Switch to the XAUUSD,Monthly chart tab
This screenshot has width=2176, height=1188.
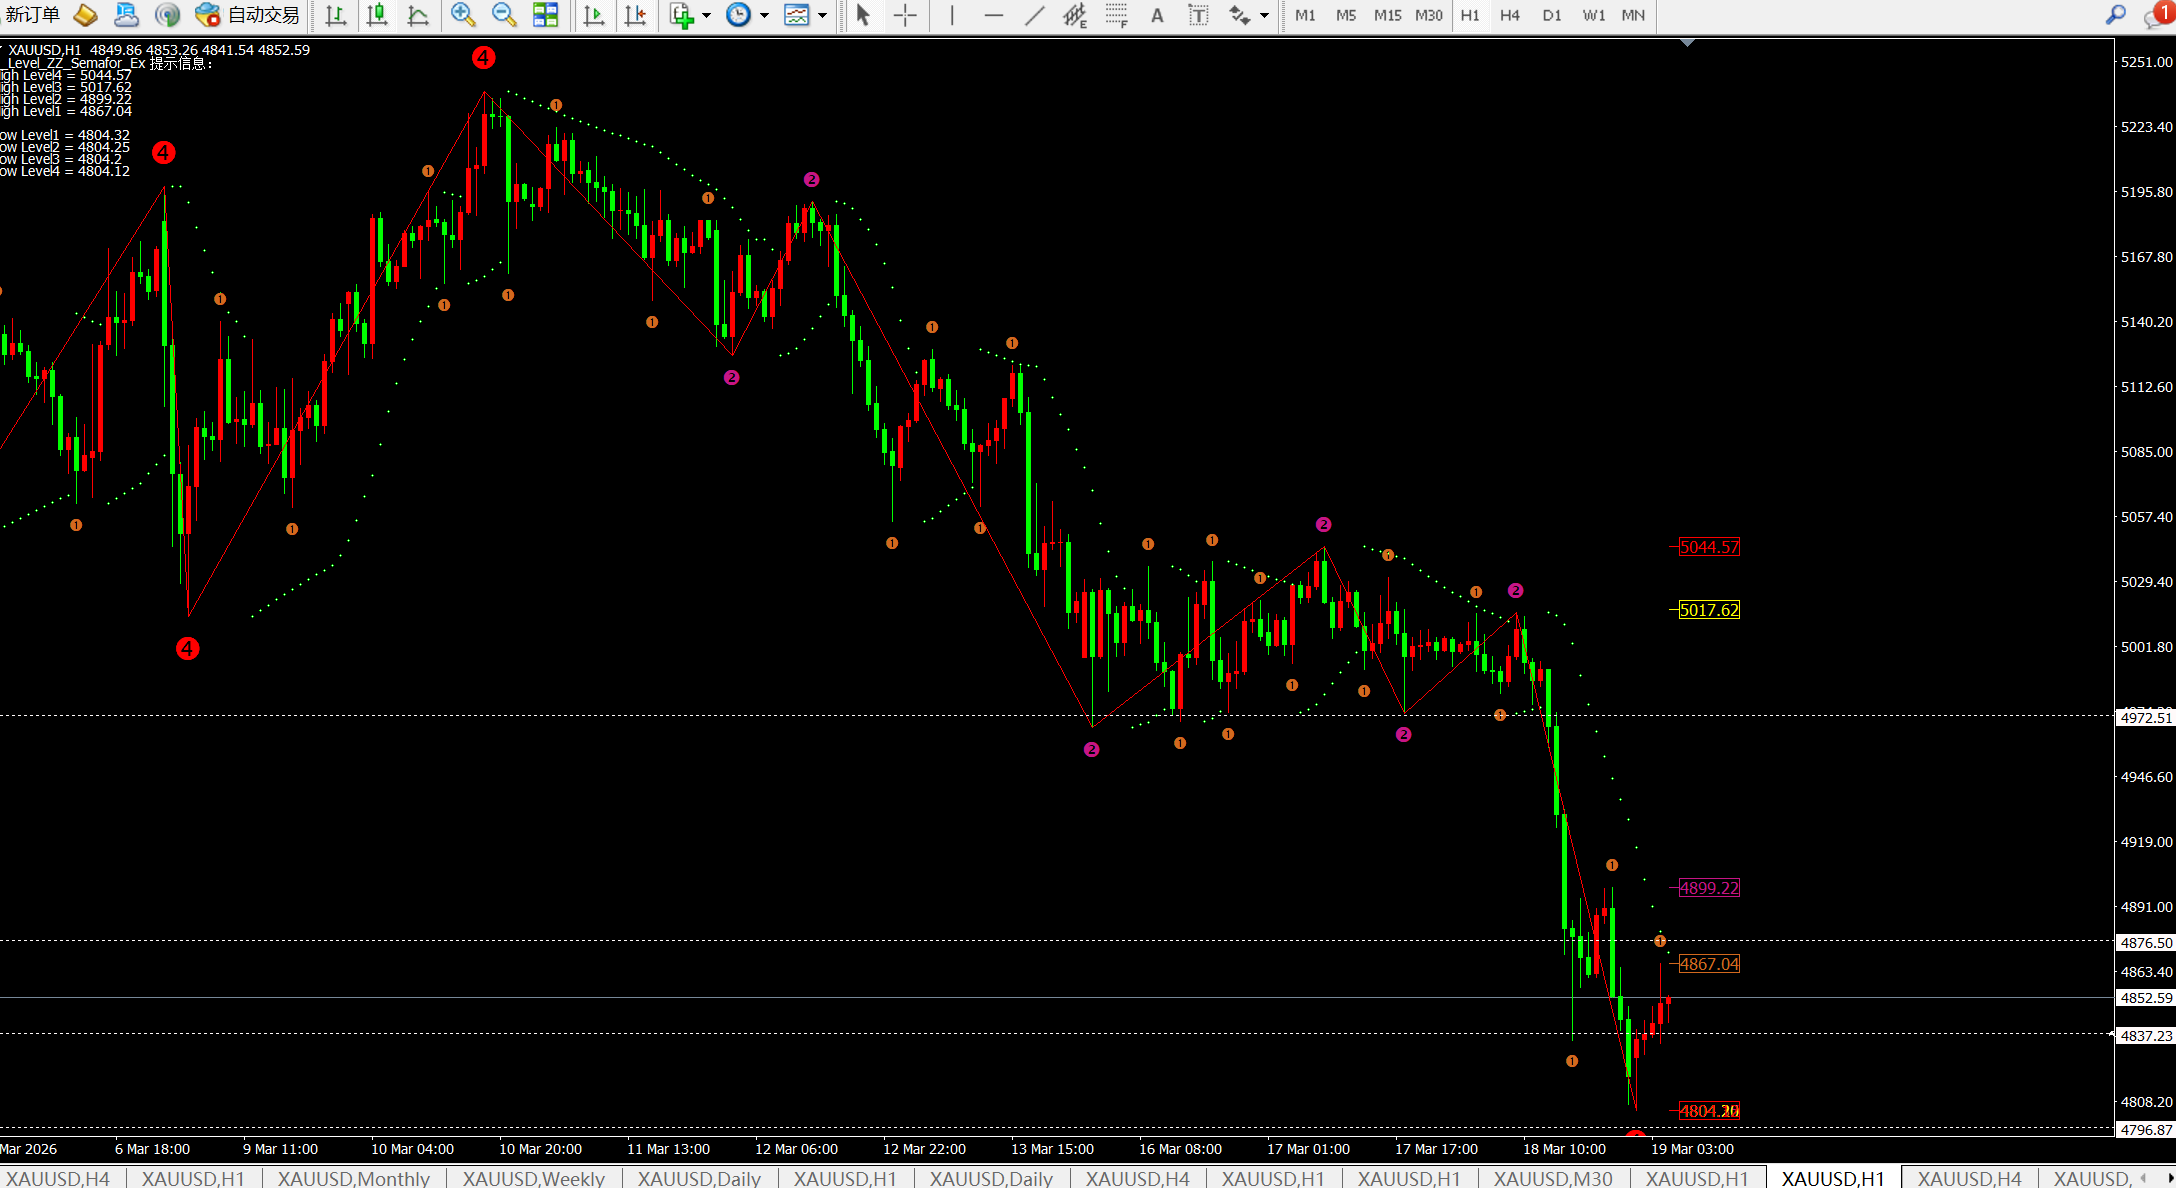point(353,1178)
